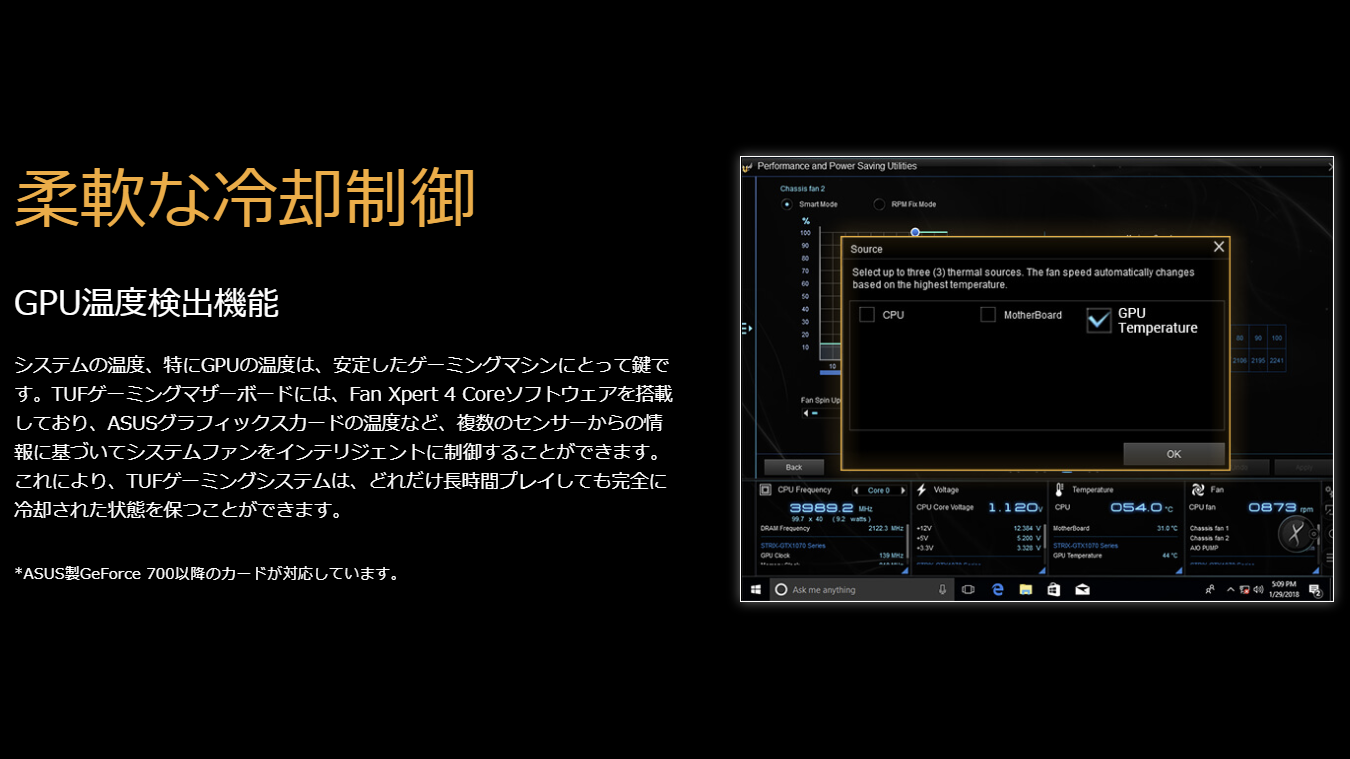Open Mail from the taskbar

1082,590
